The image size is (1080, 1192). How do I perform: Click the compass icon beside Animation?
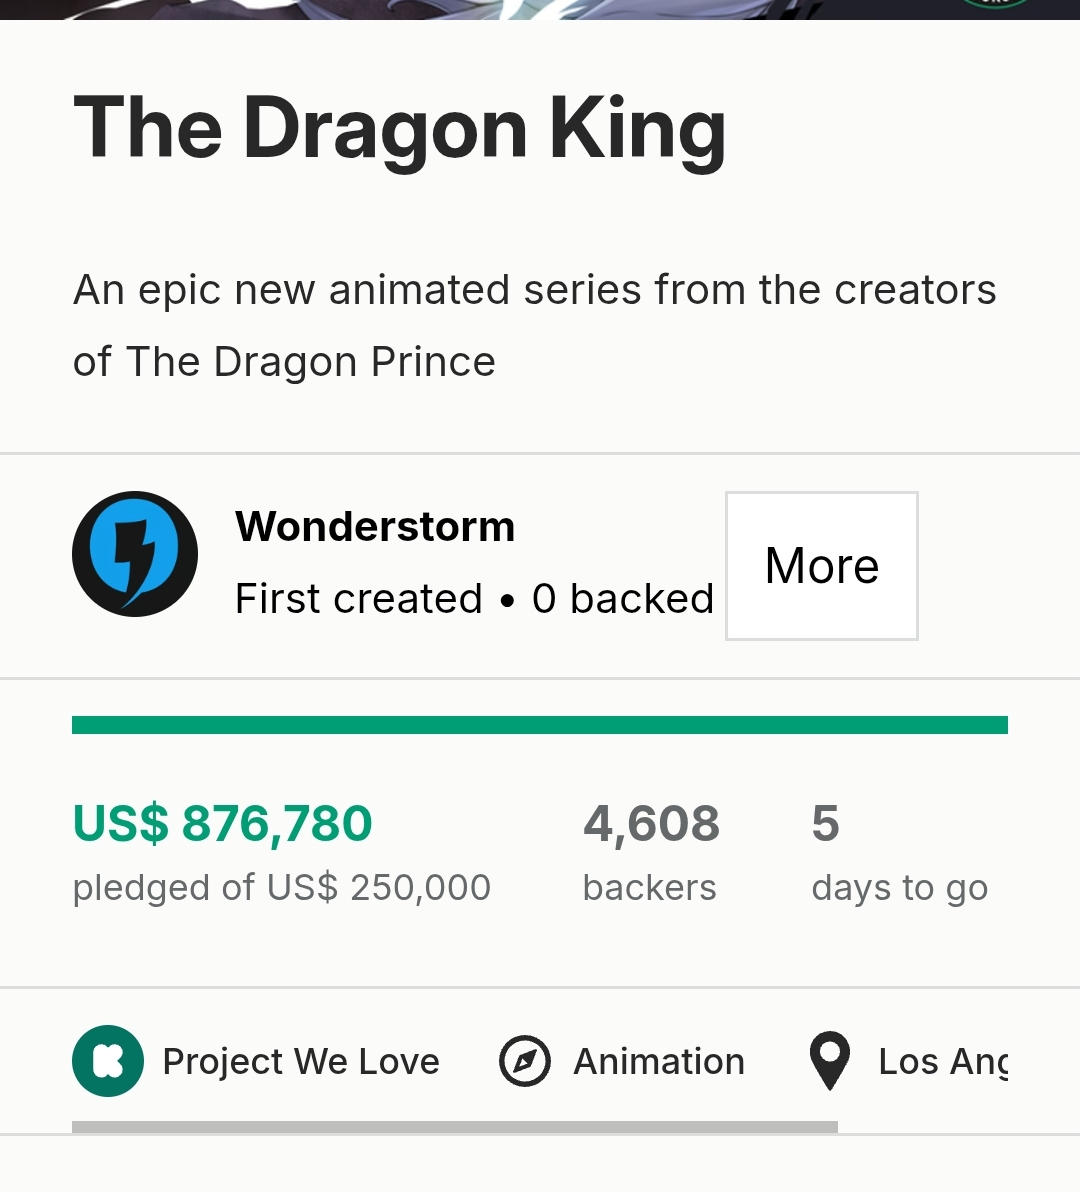click(x=525, y=1061)
